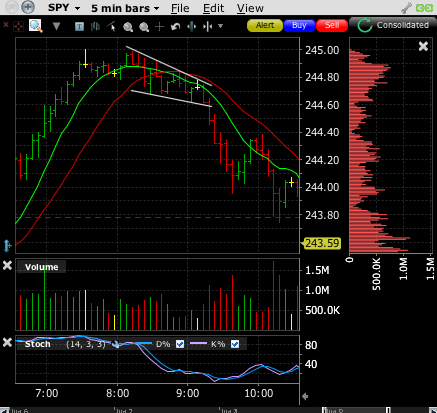Close the Stoch indicator panel
The width and height of the screenshot is (437, 413).
(7, 342)
